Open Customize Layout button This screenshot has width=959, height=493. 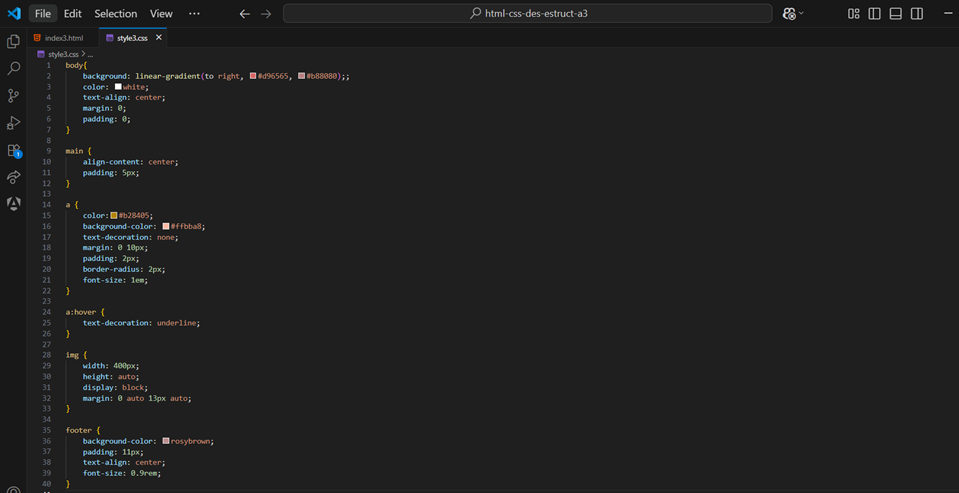(854, 13)
